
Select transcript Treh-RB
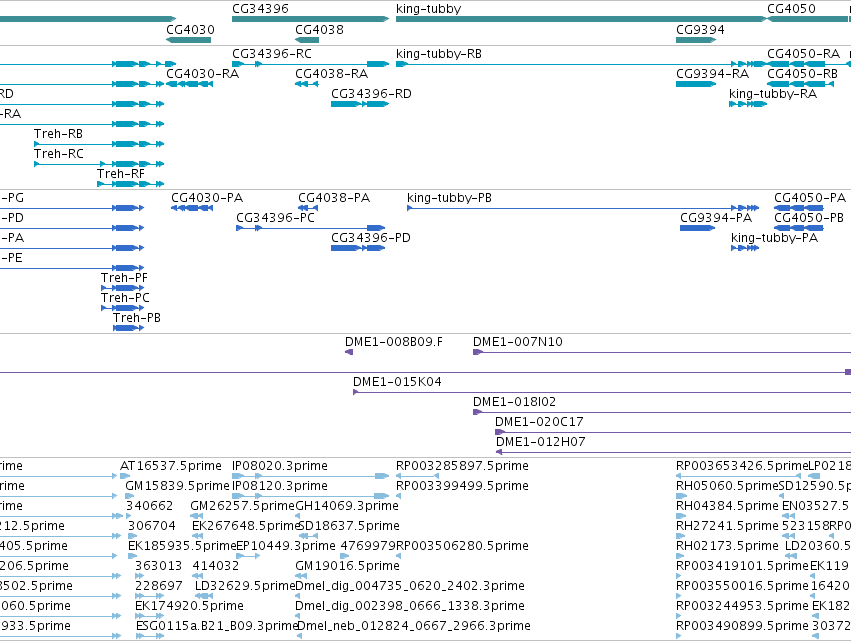pyautogui.click(x=99, y=144)
